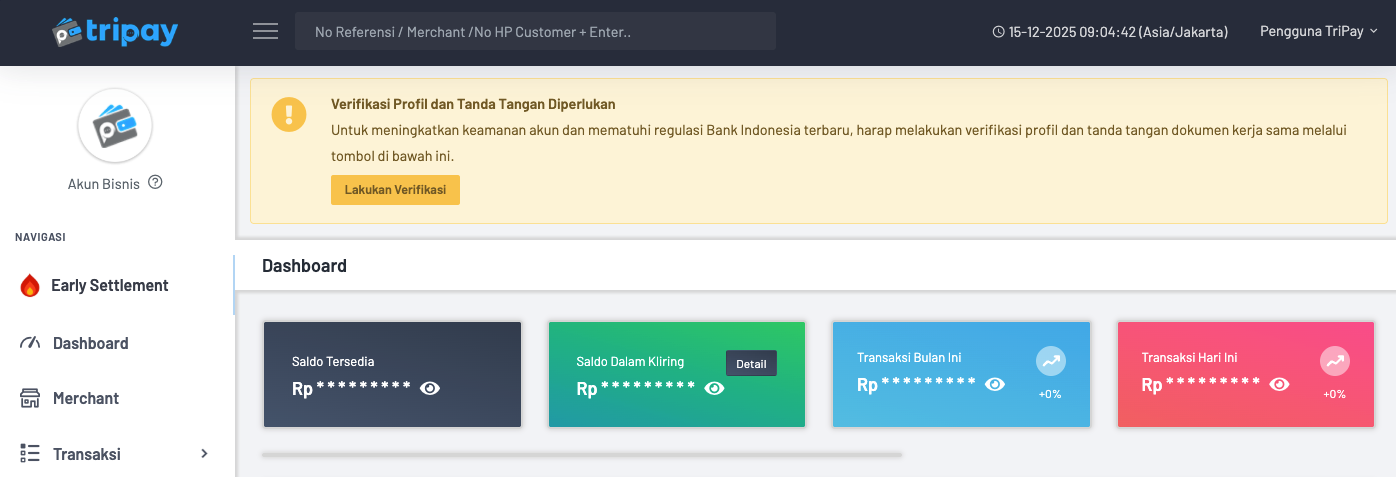
Task: Show the Saldo Tersedia amount
Action: (x=430, y=388)
